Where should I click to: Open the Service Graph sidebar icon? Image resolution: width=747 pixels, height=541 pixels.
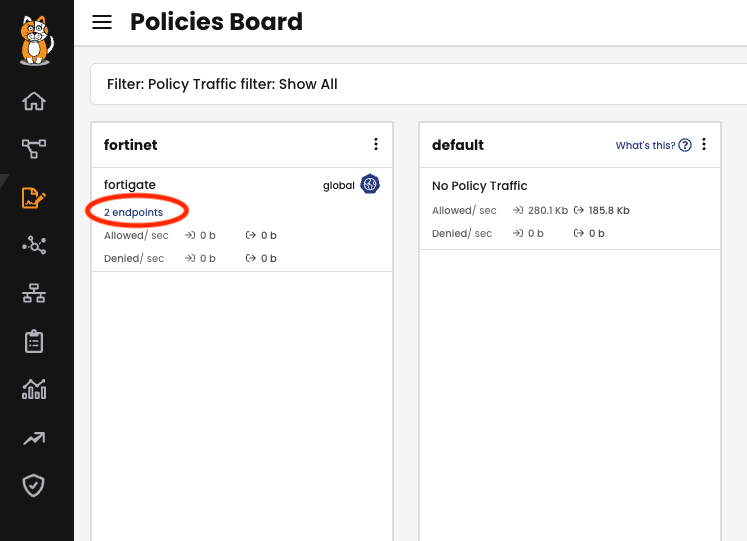point(34,149)
